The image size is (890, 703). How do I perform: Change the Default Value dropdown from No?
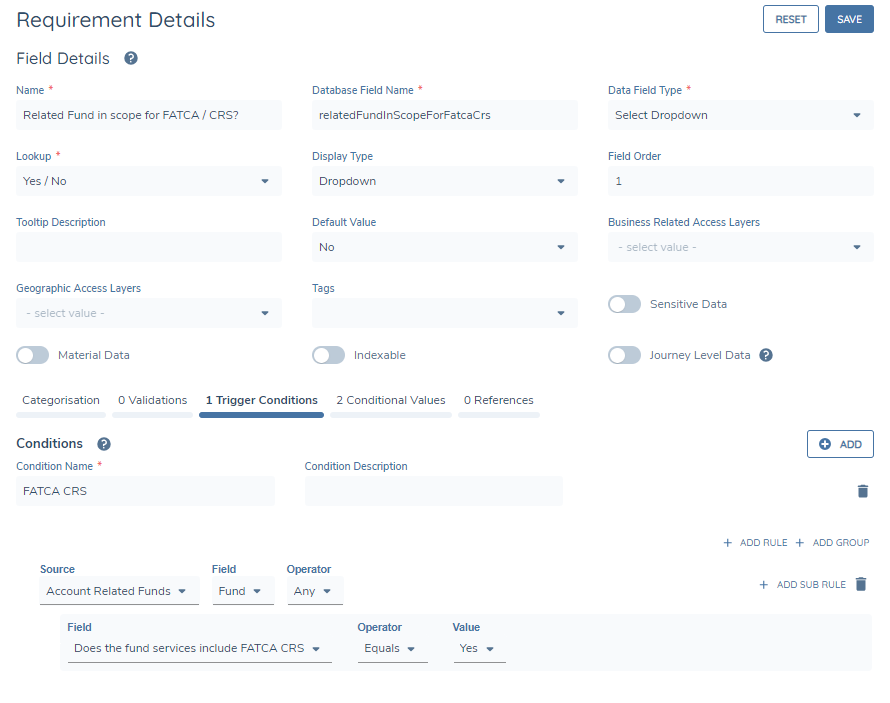444,247
